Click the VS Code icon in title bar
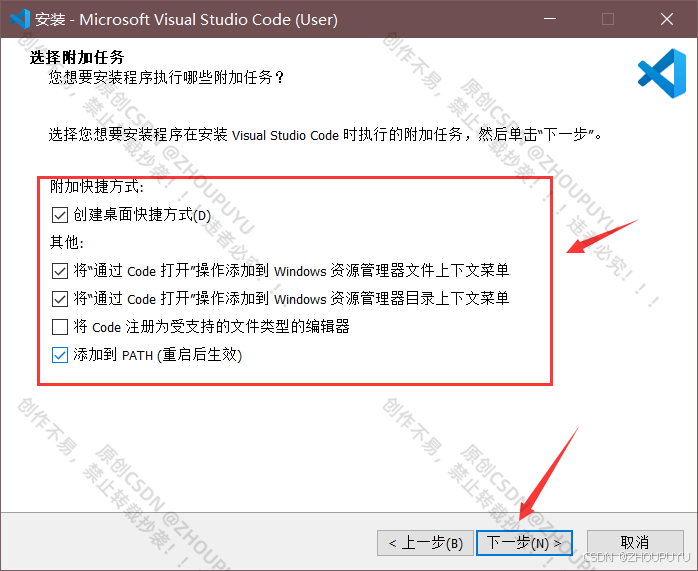This screenshot has width=698, height=571. pyautogui.click(x=20, y=19)
